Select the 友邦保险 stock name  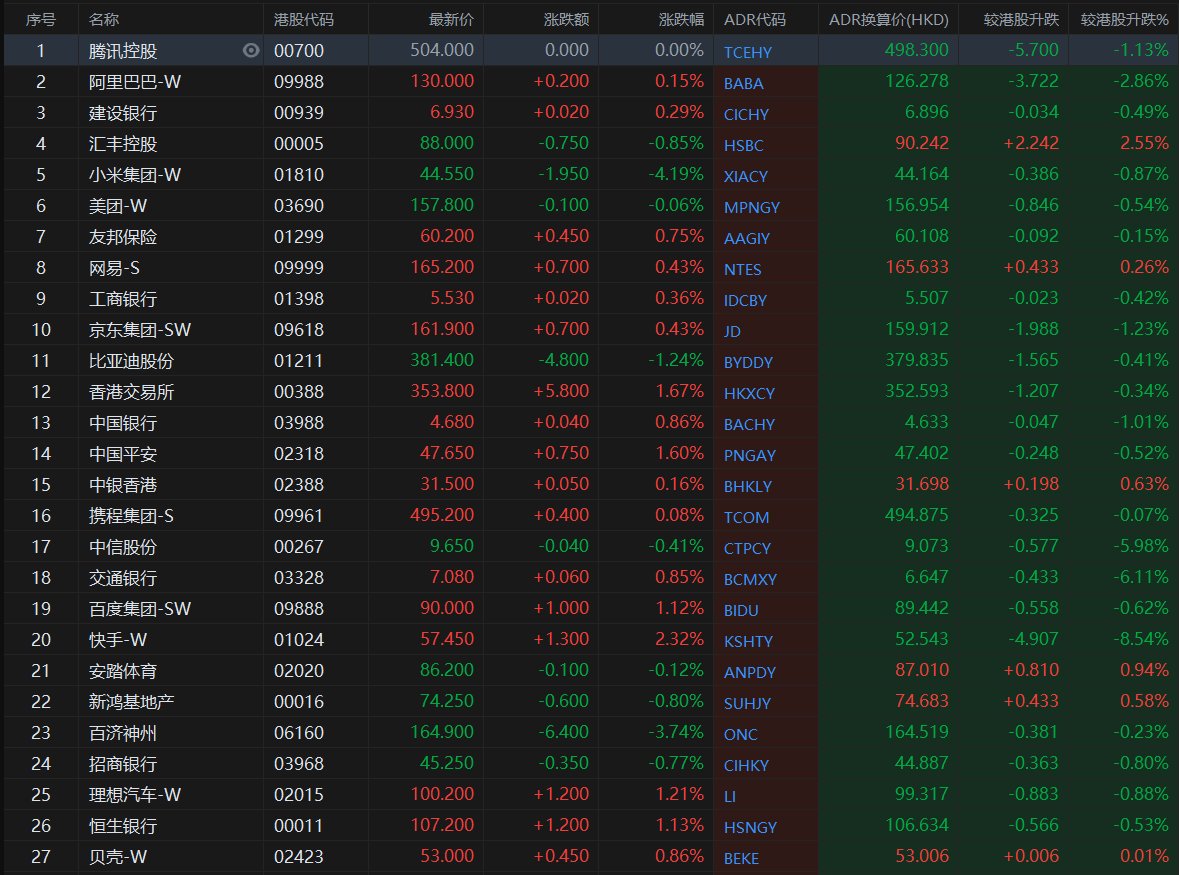(123, 237)
